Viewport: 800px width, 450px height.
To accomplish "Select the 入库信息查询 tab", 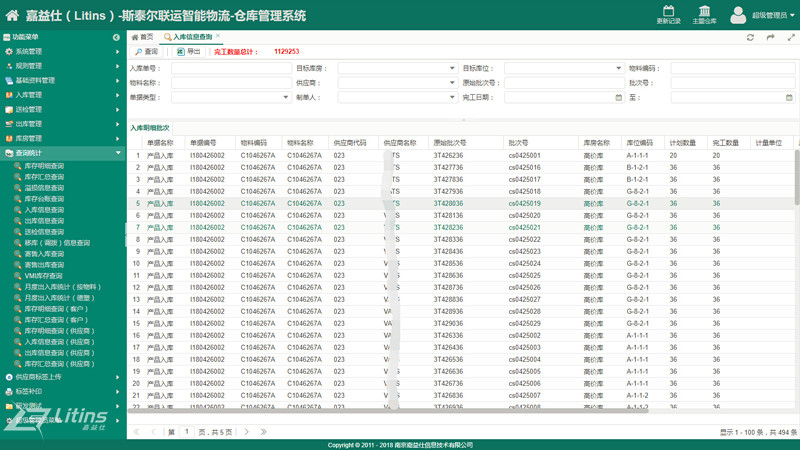I will (192, 37).
